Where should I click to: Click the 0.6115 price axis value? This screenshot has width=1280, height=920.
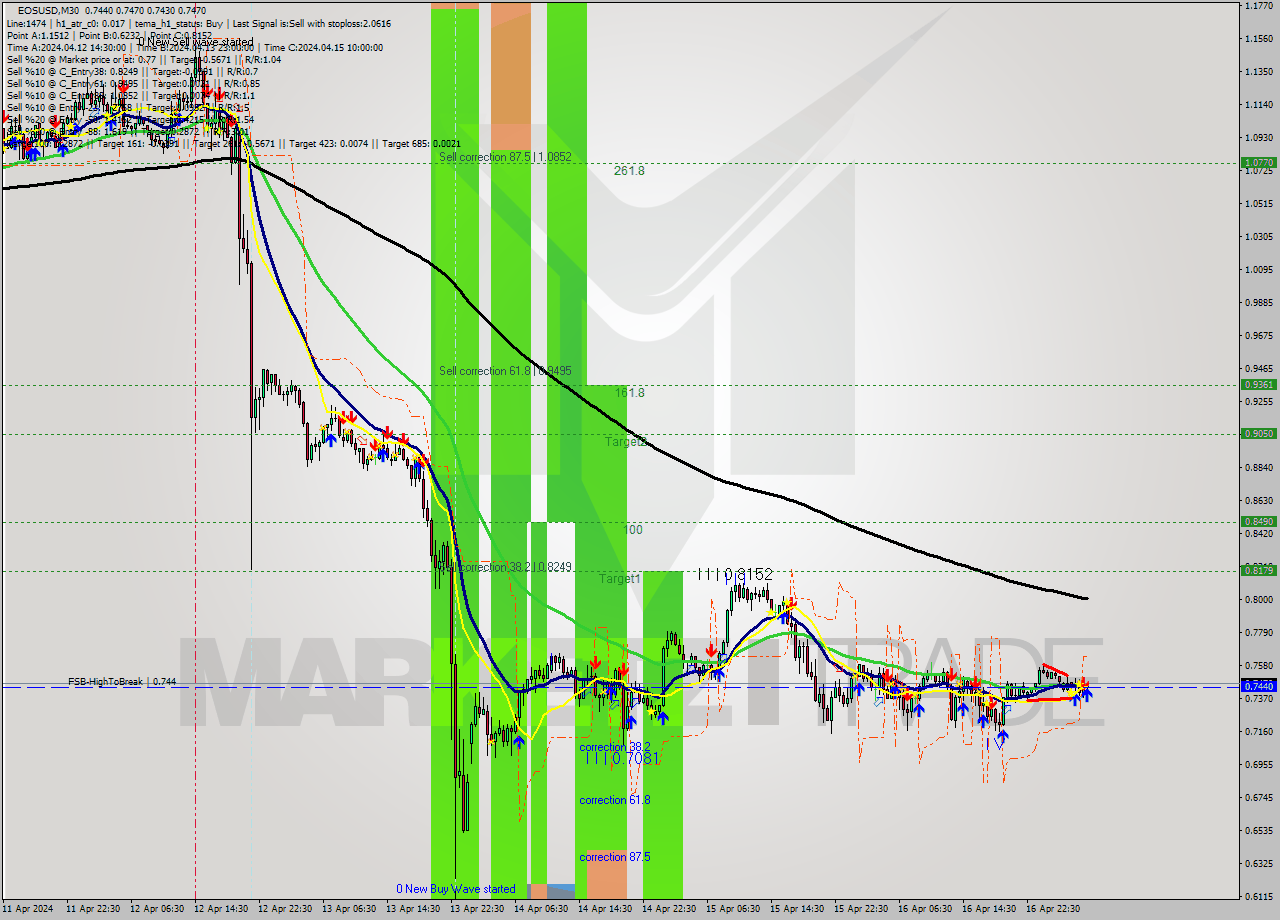(x=1258, y=895)
